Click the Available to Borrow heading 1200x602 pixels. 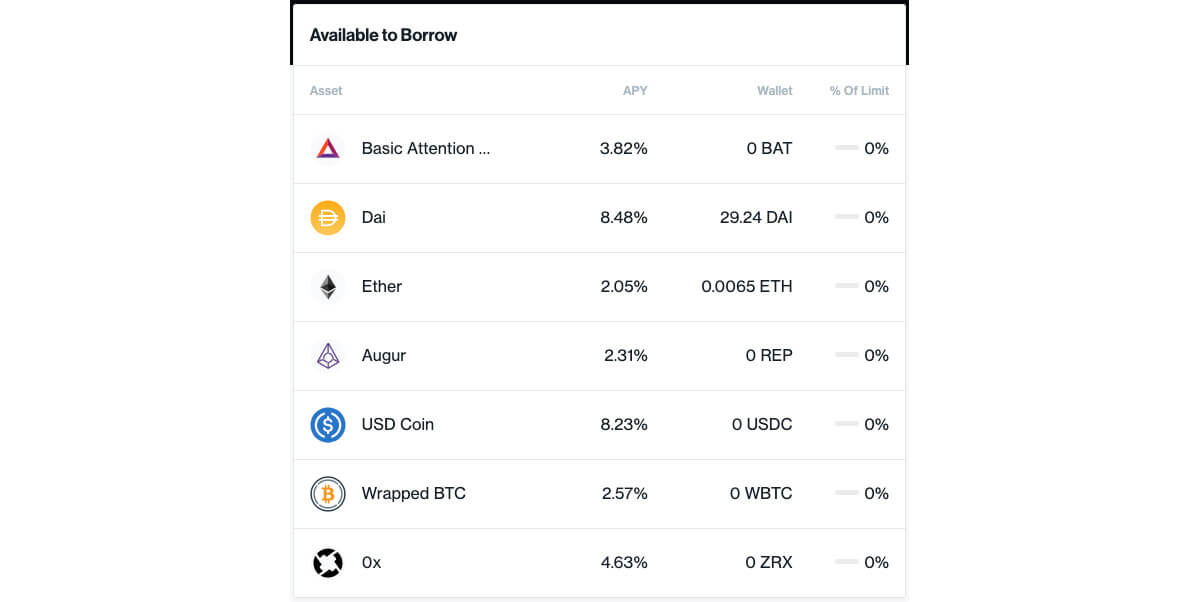(x=383, y=35)
